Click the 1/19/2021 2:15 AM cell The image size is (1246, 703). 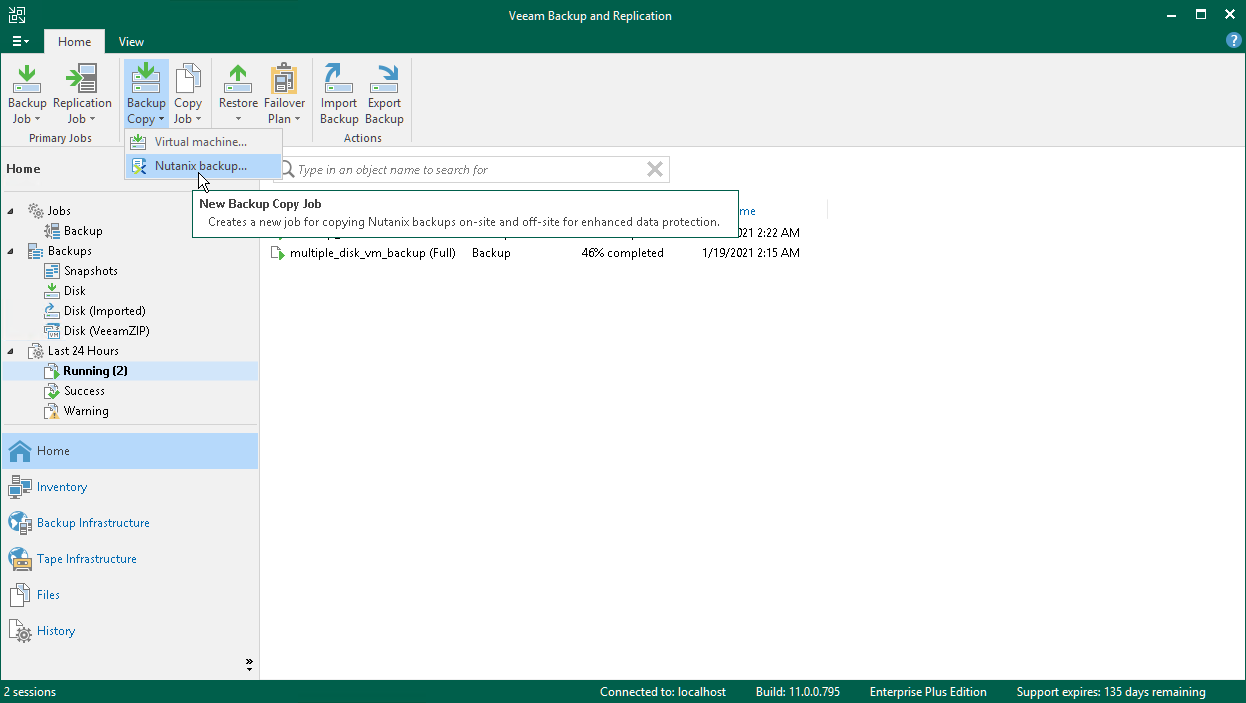click(x=751, y=253)
